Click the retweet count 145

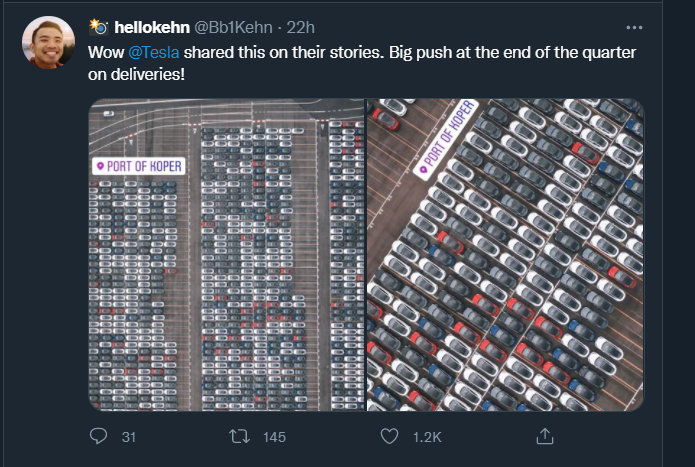click(x=273, y=437)
